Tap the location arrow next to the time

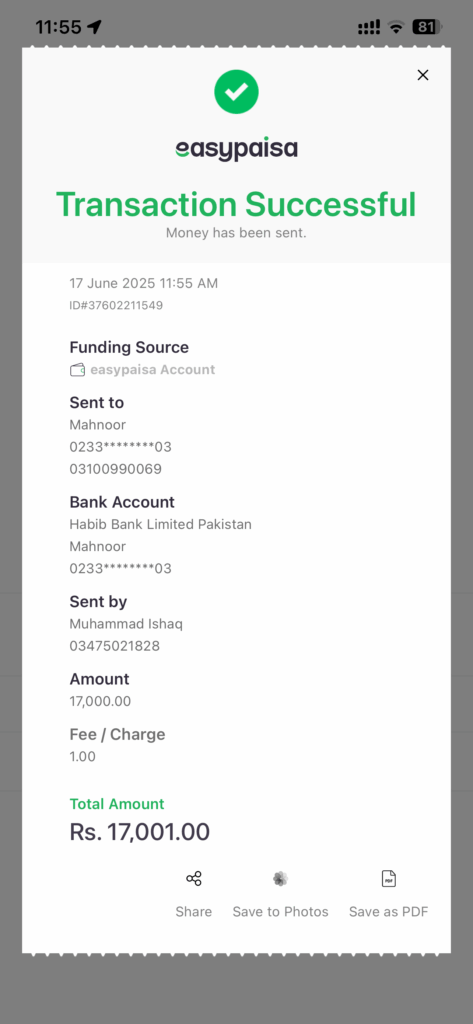click(95, 27)
